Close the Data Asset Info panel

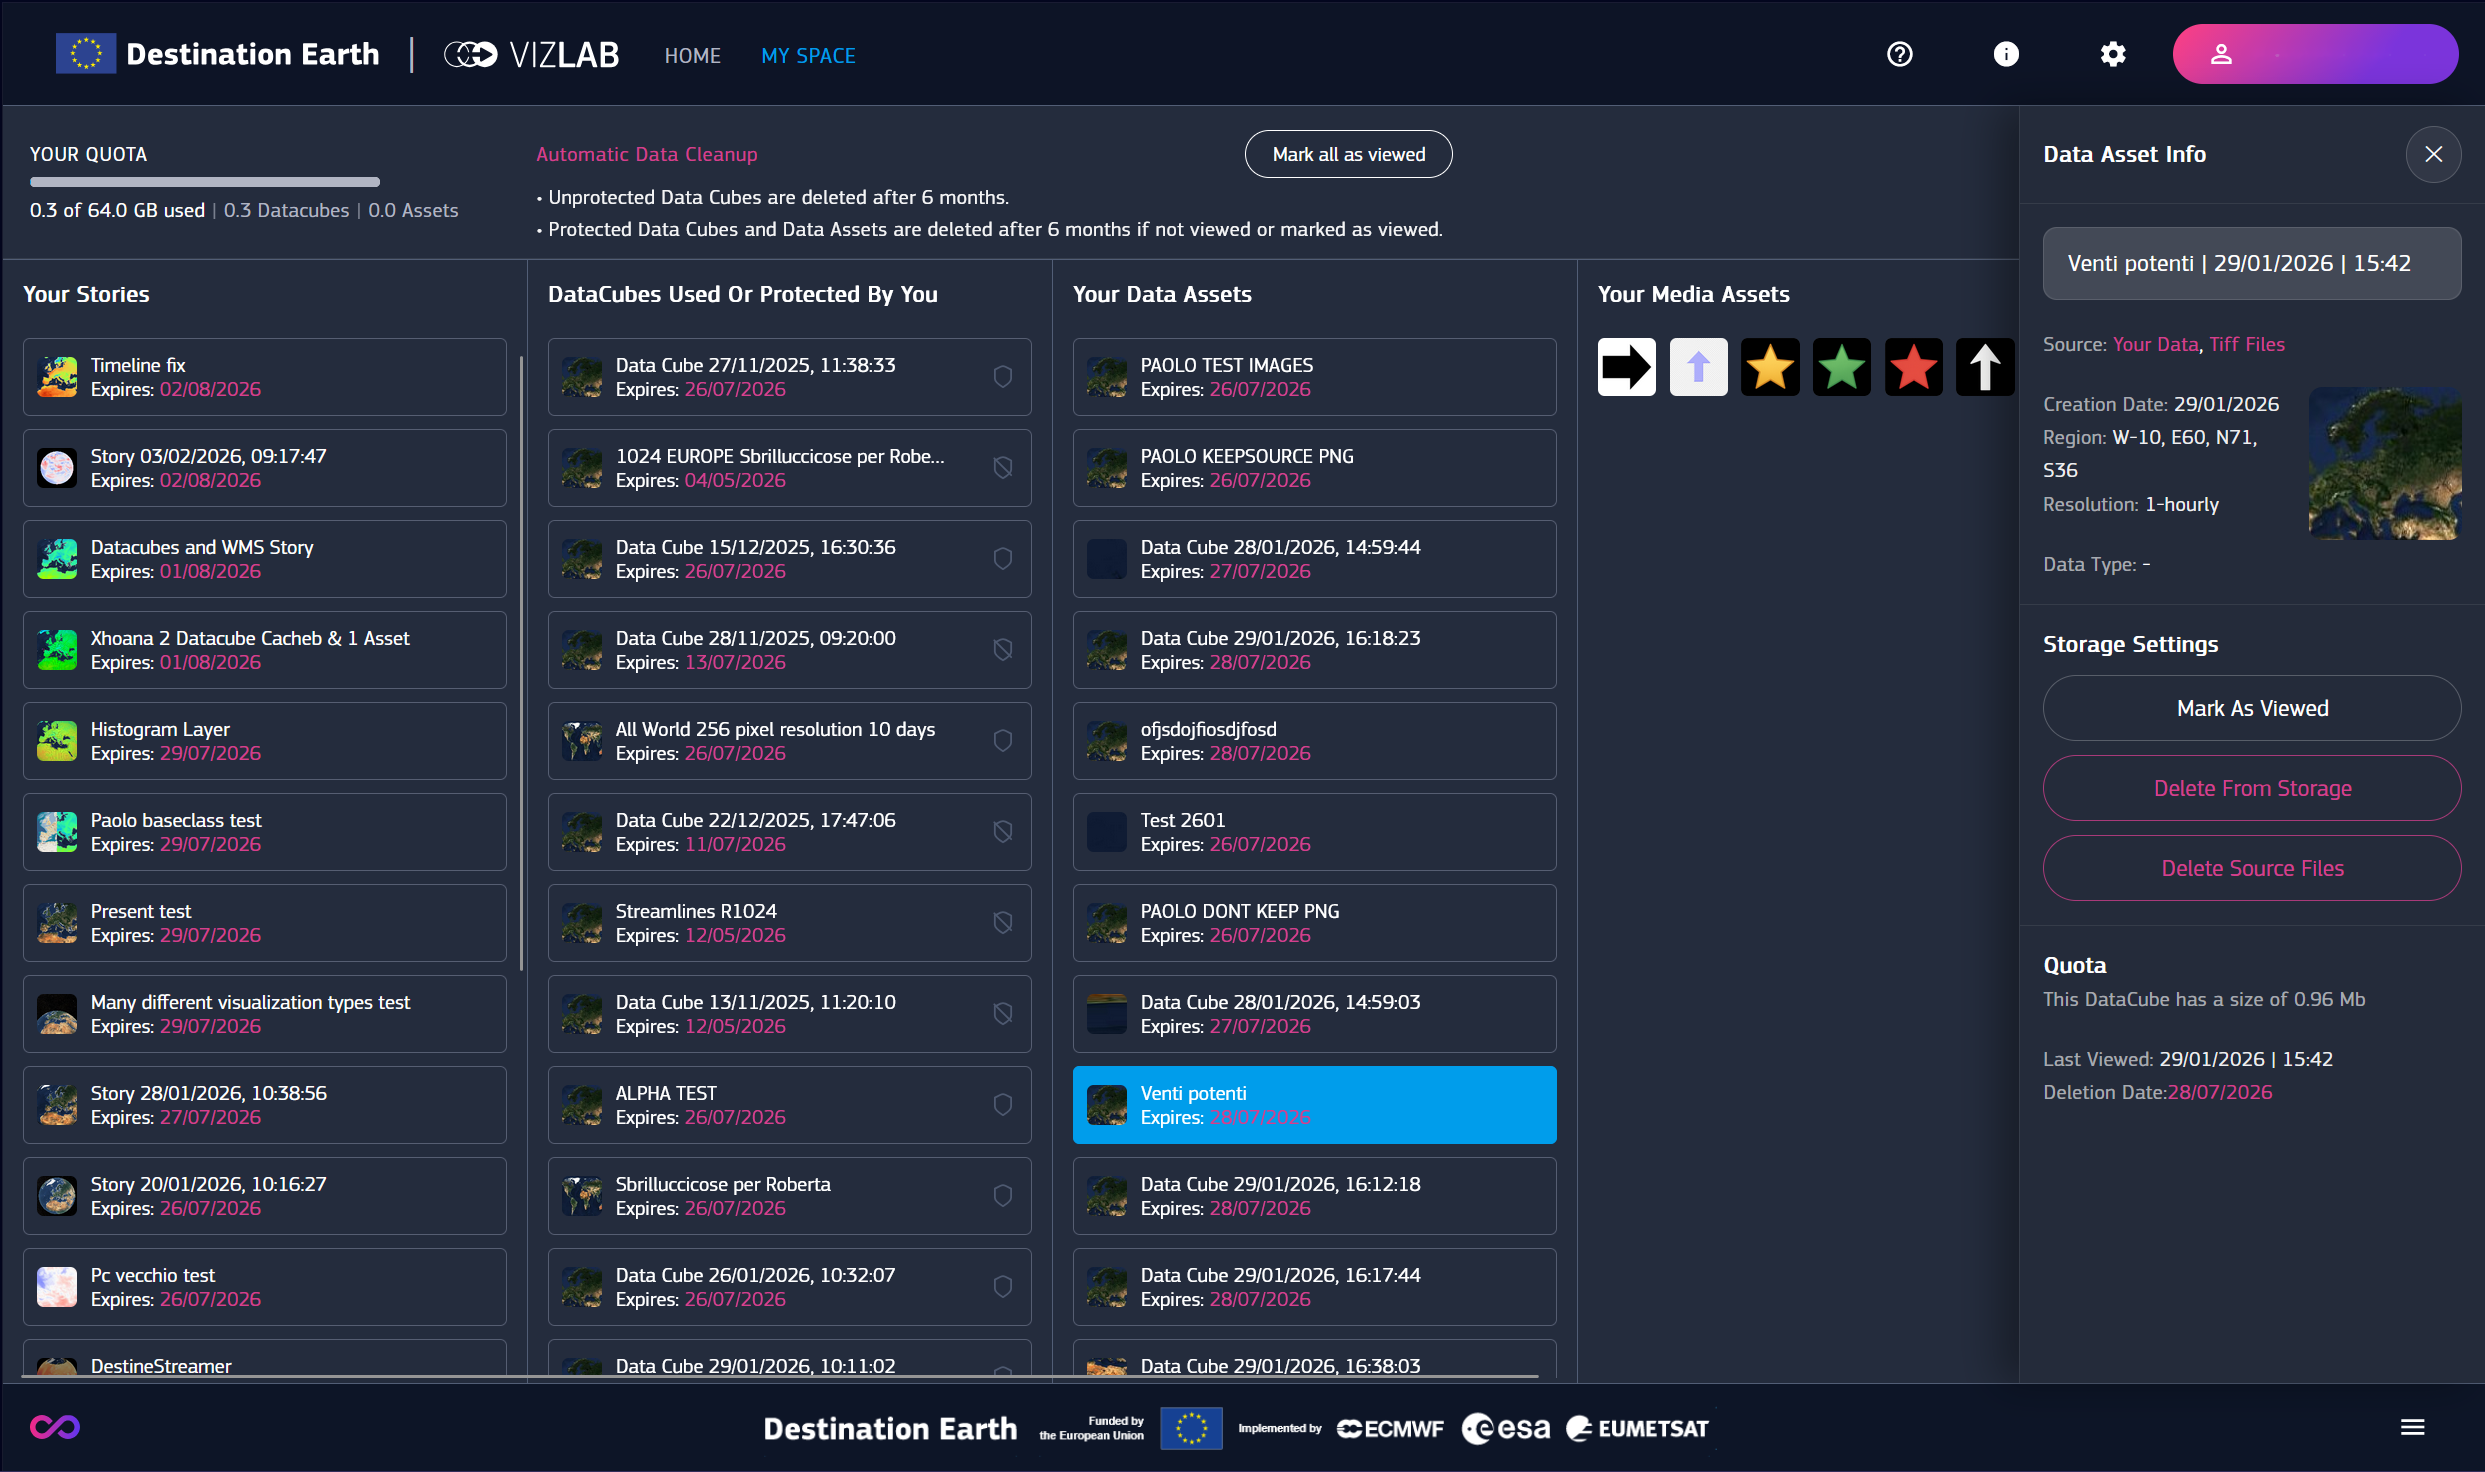point(2433,154)
